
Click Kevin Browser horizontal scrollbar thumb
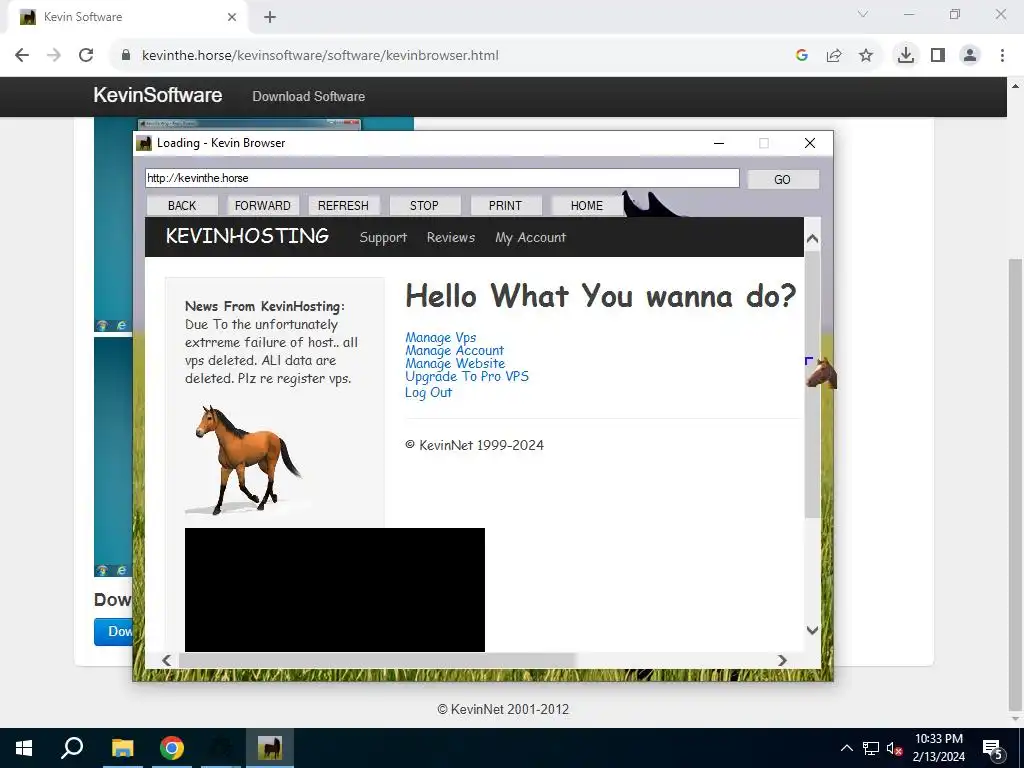377,660
